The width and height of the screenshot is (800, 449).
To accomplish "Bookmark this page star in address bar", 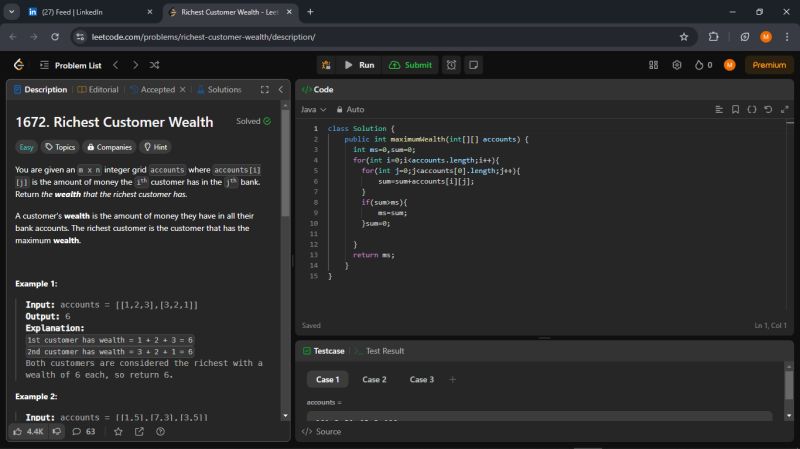I will pos(684,37).
